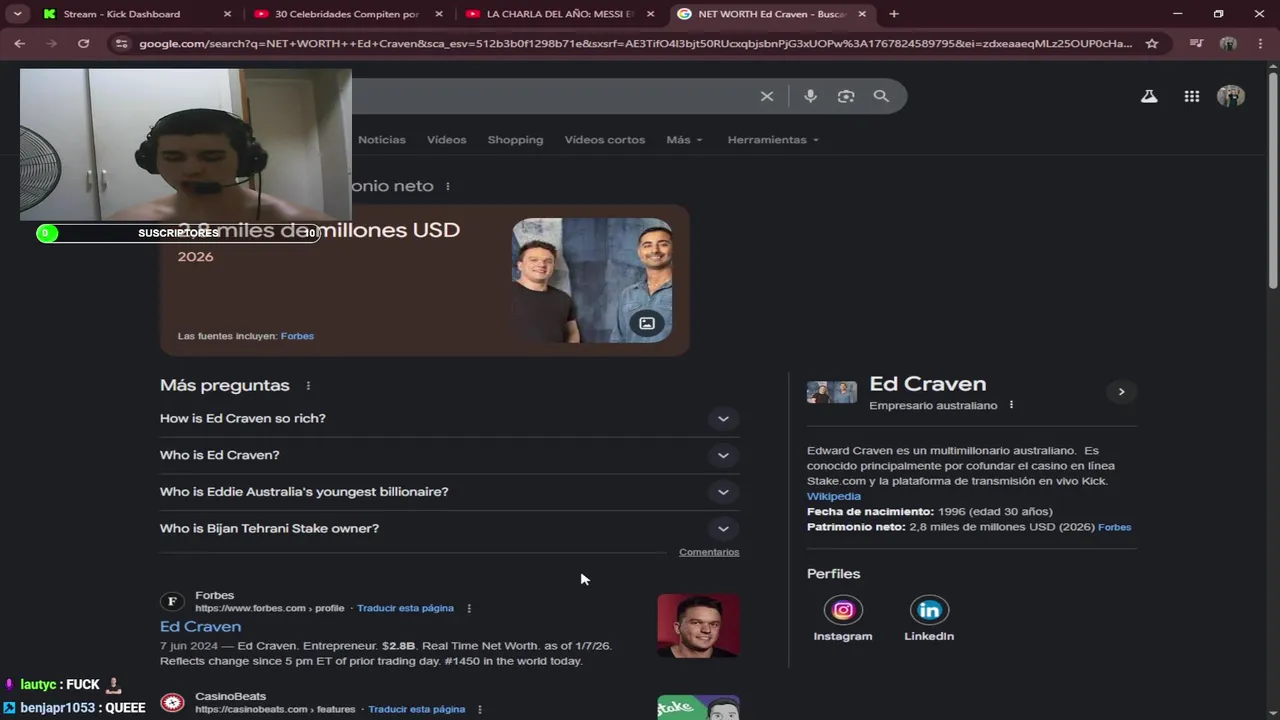The image size is (1280, 720).
Task: Start voice search with microphone icon
Action: 810,96
